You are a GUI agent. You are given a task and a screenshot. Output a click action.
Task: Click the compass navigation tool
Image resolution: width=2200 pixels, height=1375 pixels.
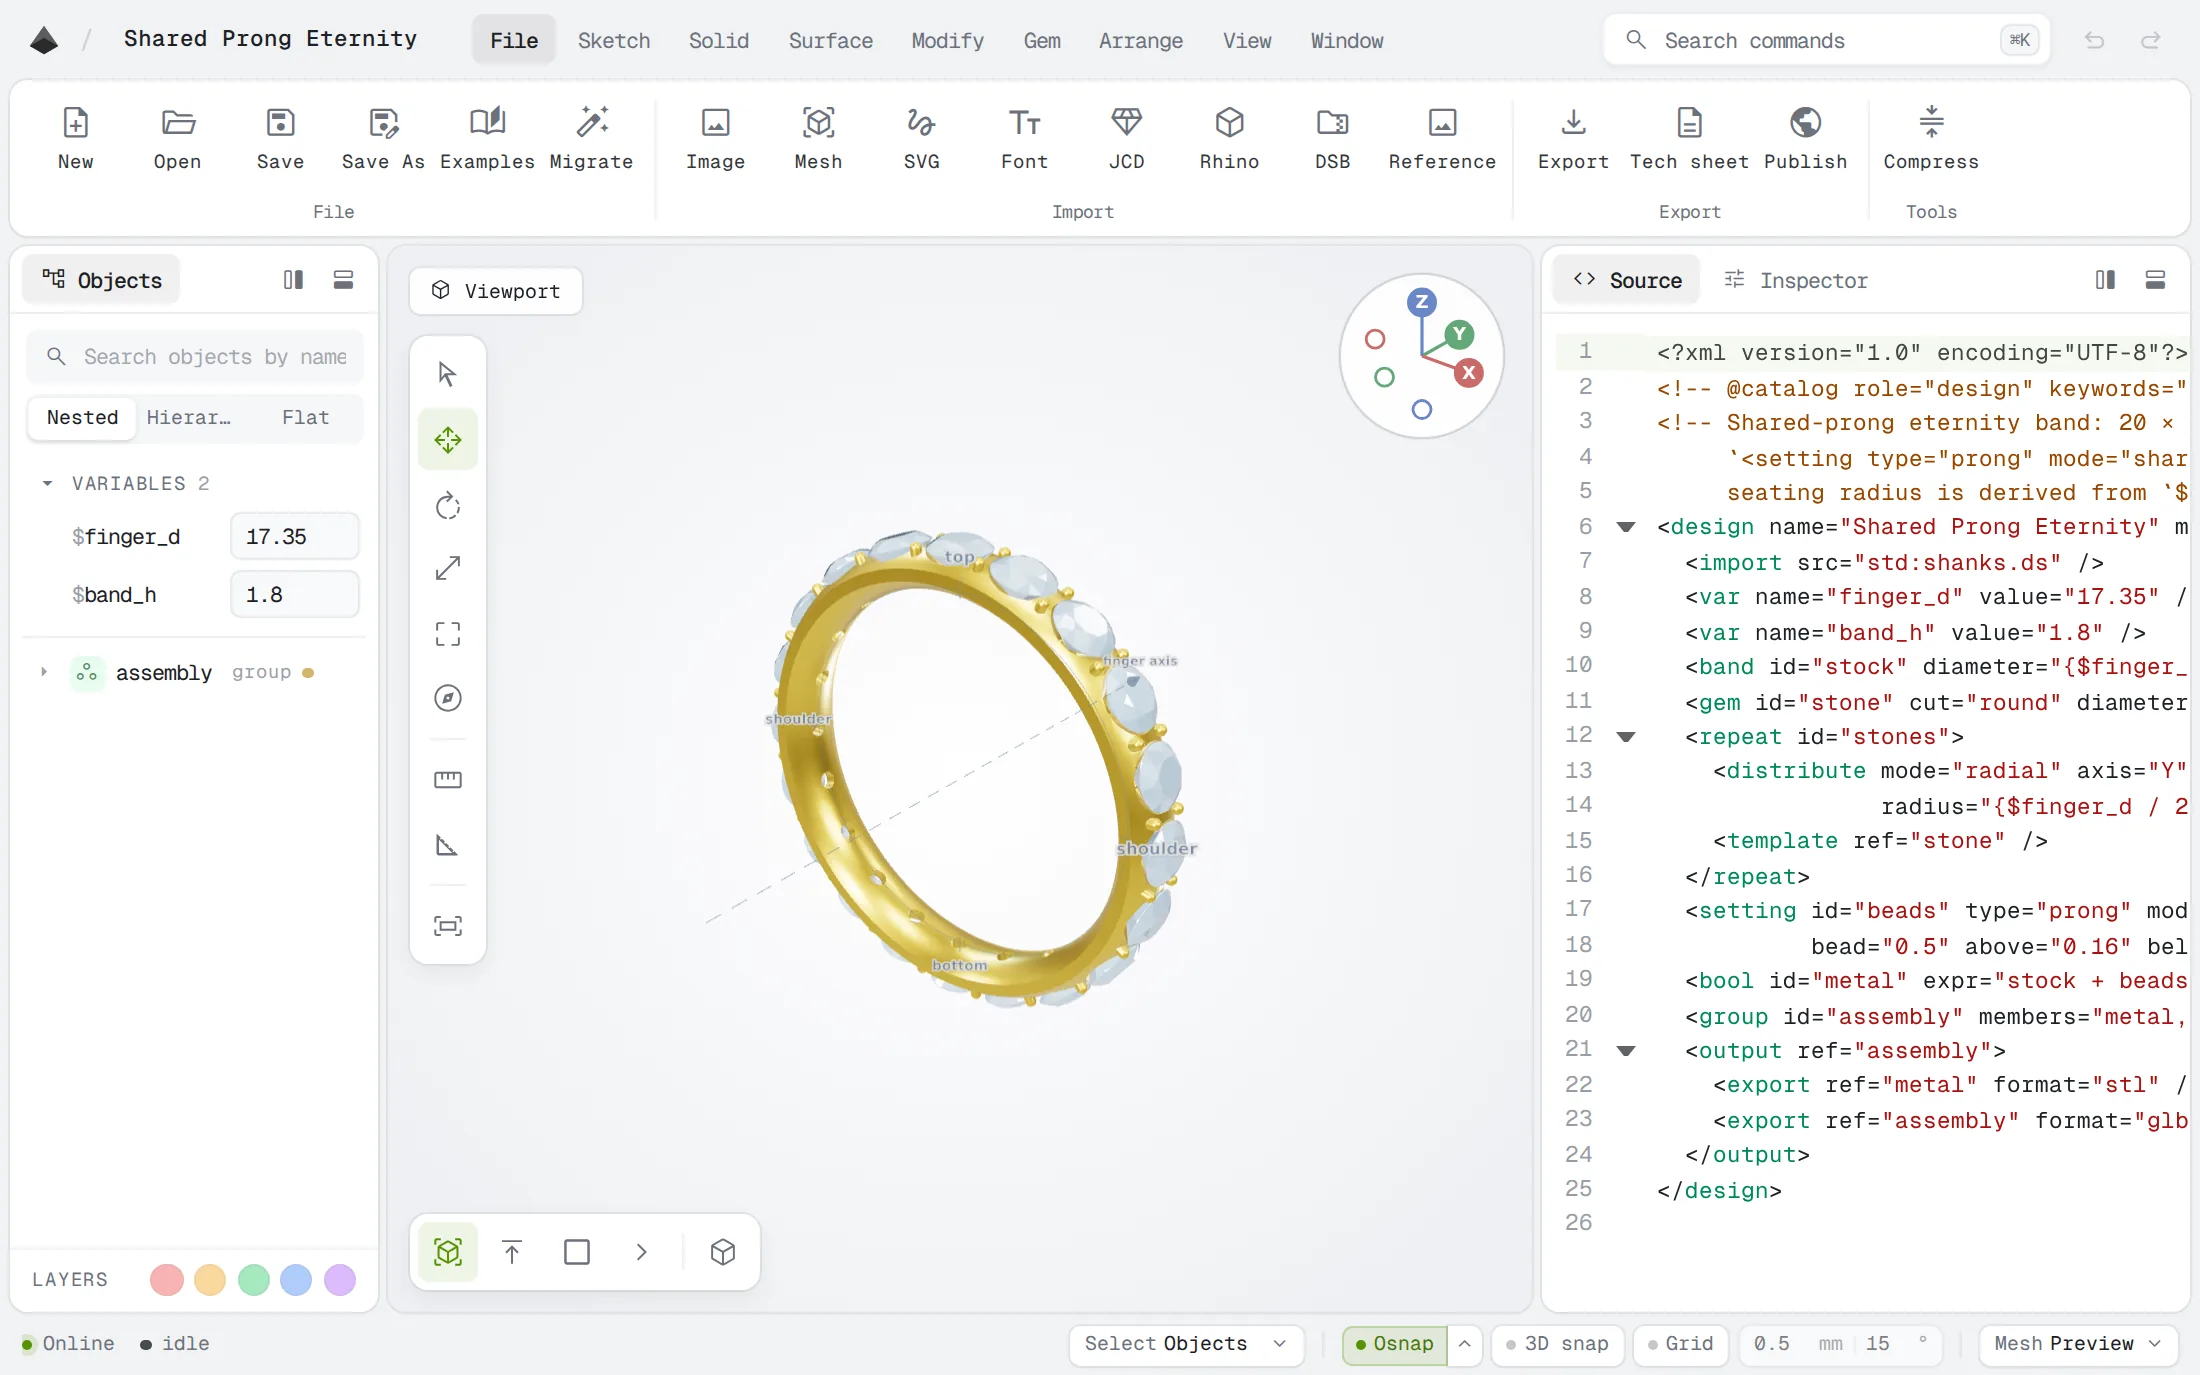pyautogui.click(x=447, y=698)
